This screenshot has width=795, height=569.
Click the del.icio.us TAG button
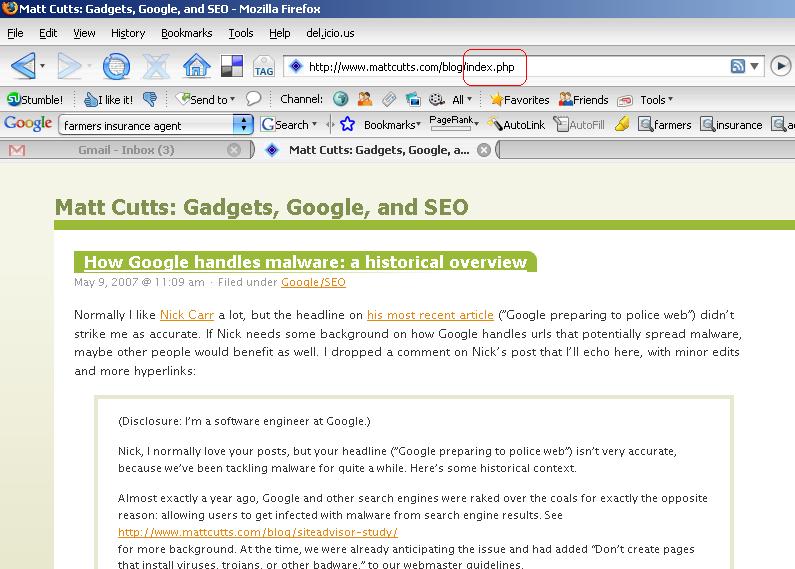[264, 68]
